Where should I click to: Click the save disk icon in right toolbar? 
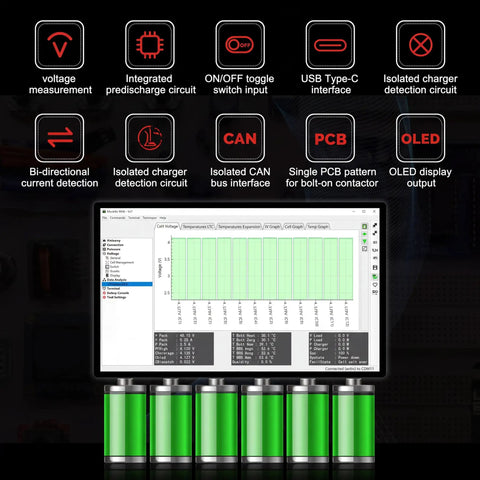375,268
